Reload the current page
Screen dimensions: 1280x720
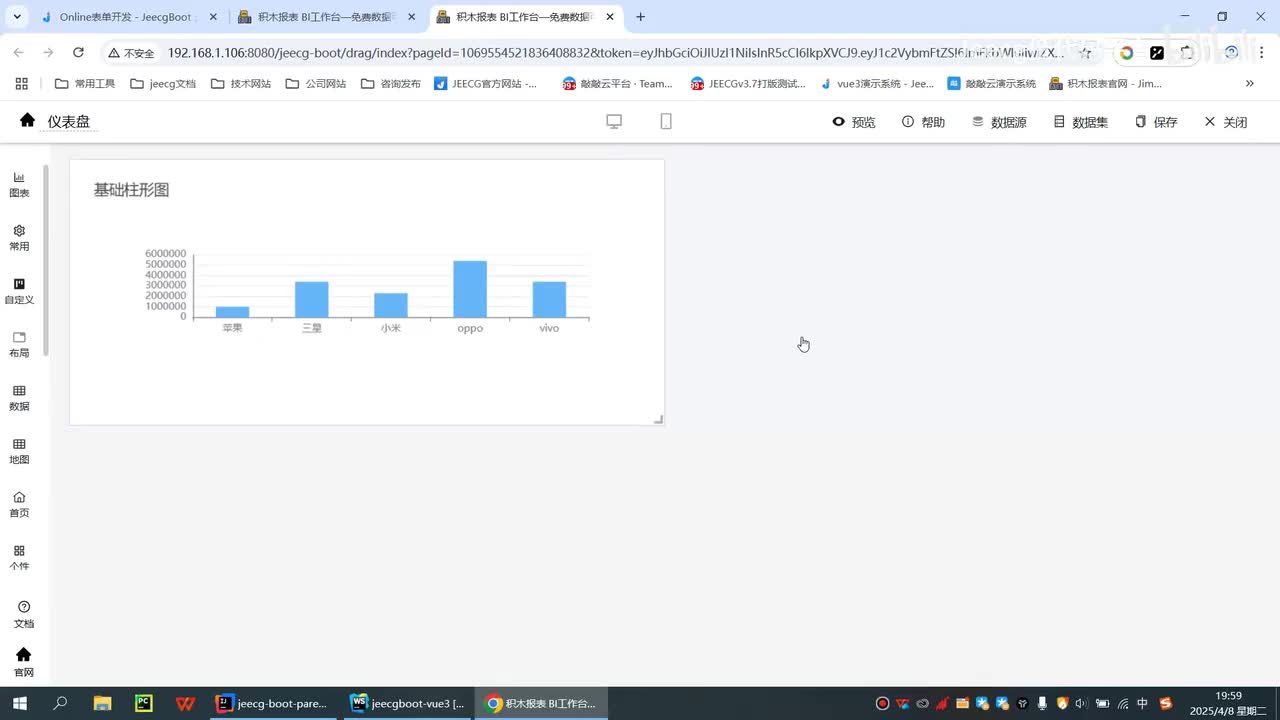[x=78, y=52]
